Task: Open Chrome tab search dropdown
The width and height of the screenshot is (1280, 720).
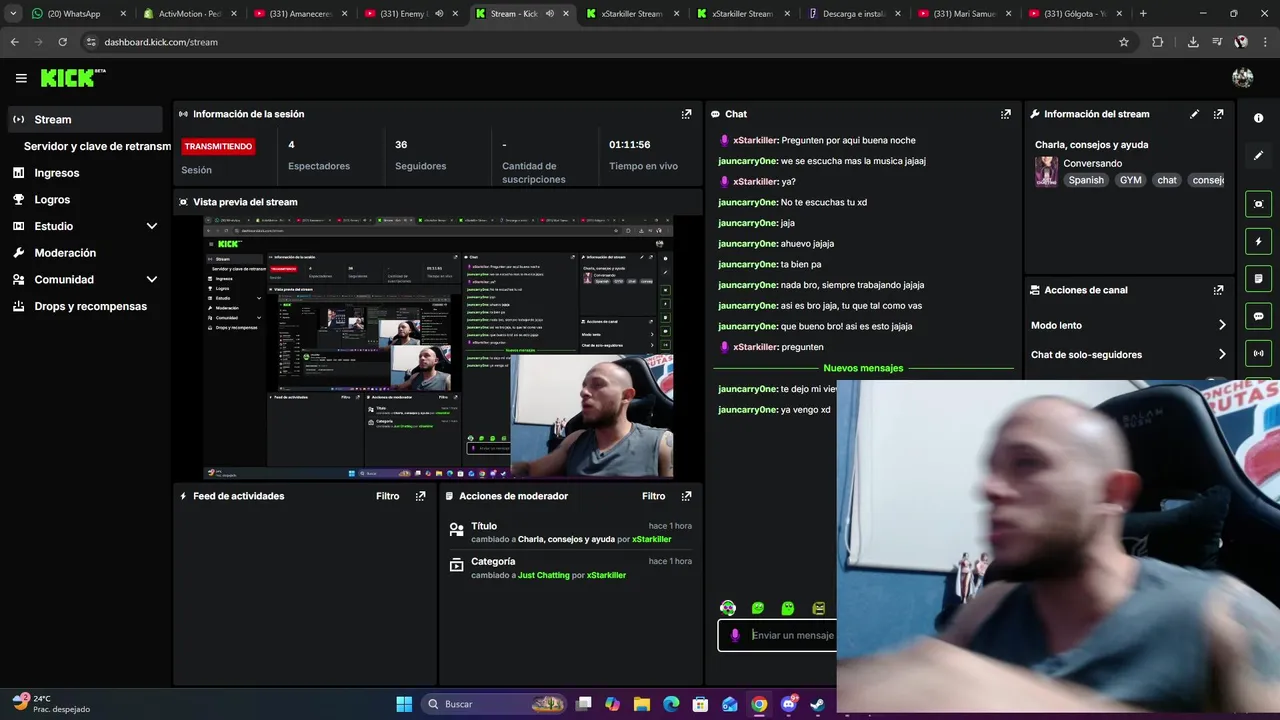Action: tap(13, 14)
